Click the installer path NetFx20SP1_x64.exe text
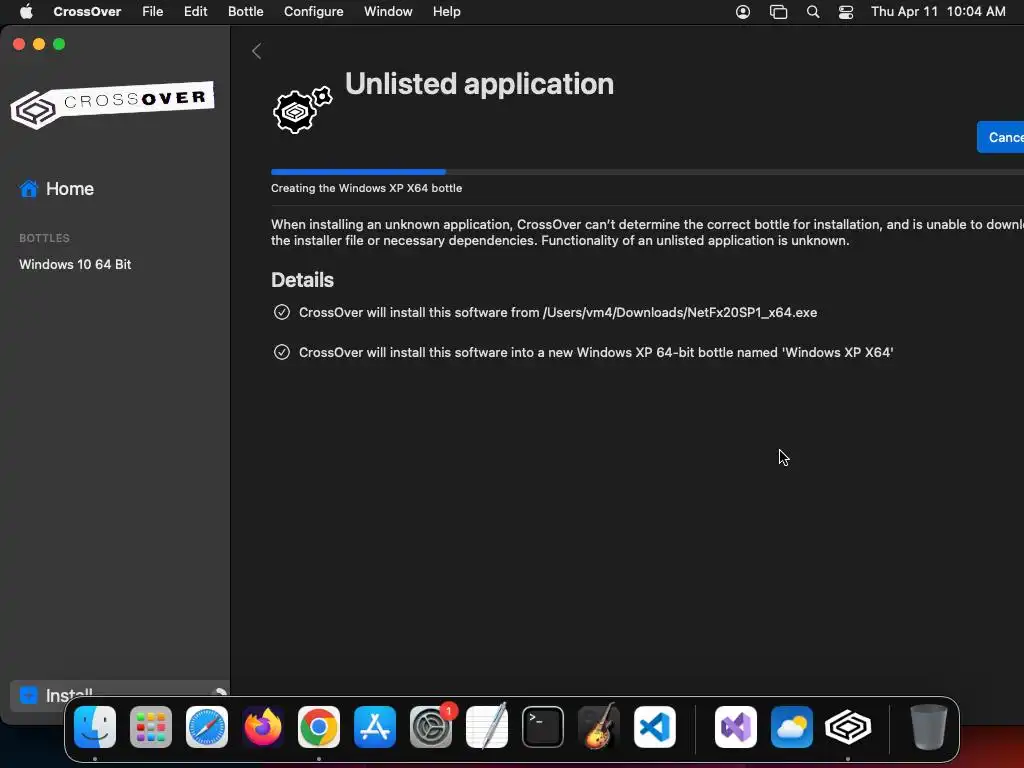The image size is (1024, 768). pos(680,313)
